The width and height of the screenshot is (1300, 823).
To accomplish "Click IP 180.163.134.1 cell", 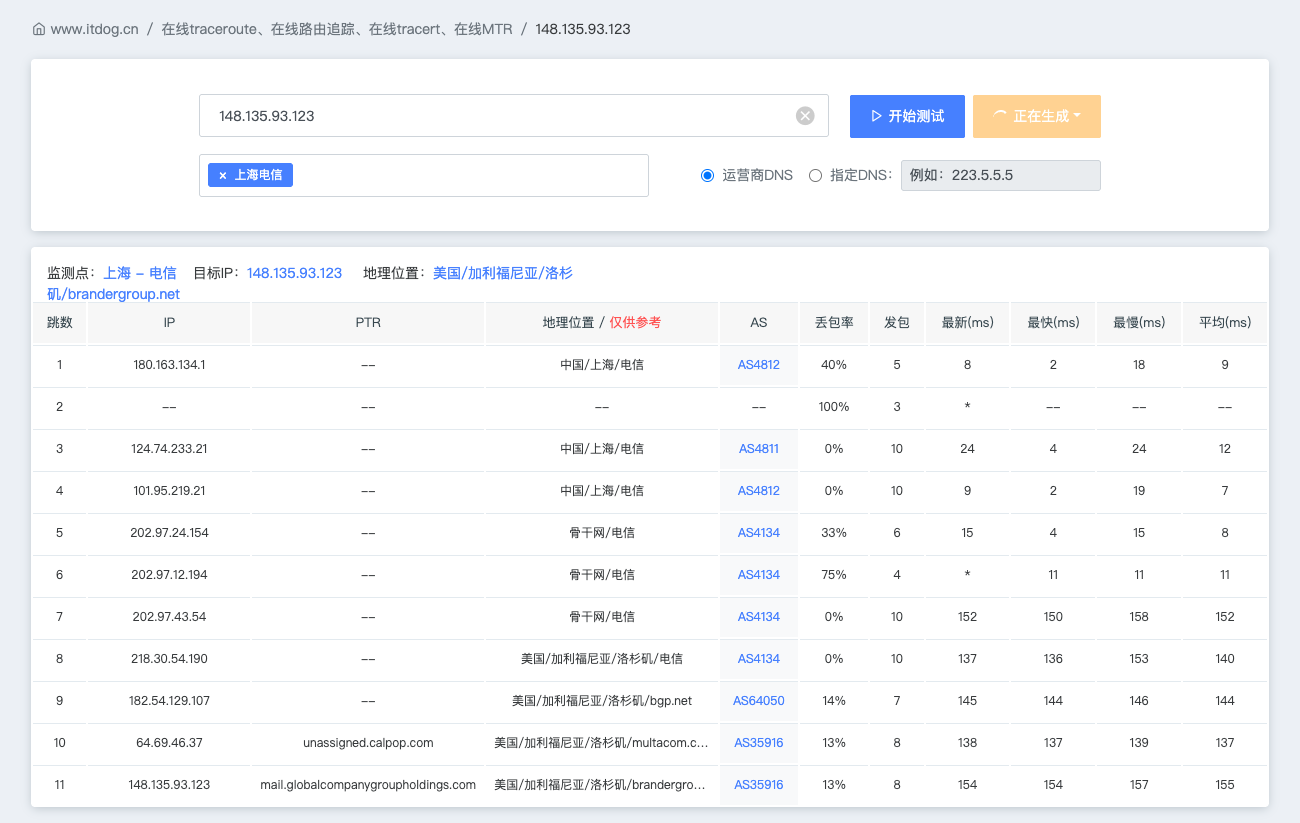I will pyautogui.click(x=169, y=365).
